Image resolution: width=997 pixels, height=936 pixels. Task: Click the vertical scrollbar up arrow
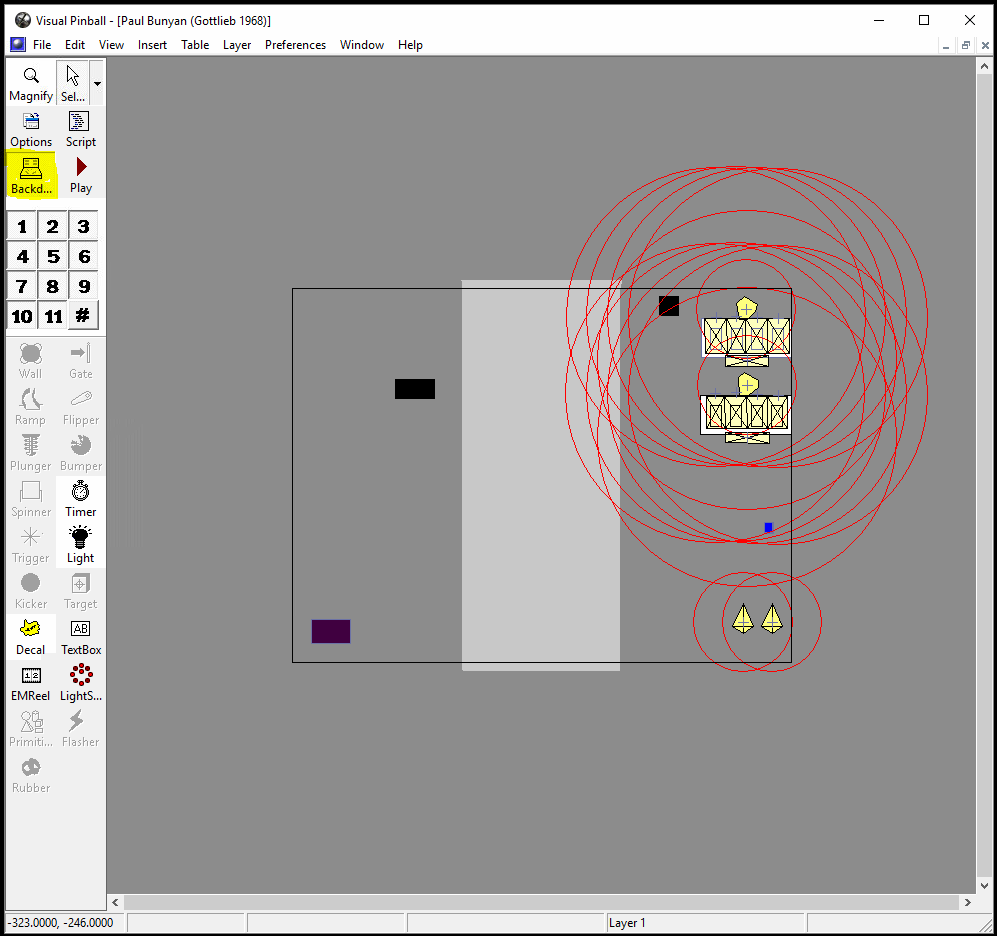coord(984,65)
